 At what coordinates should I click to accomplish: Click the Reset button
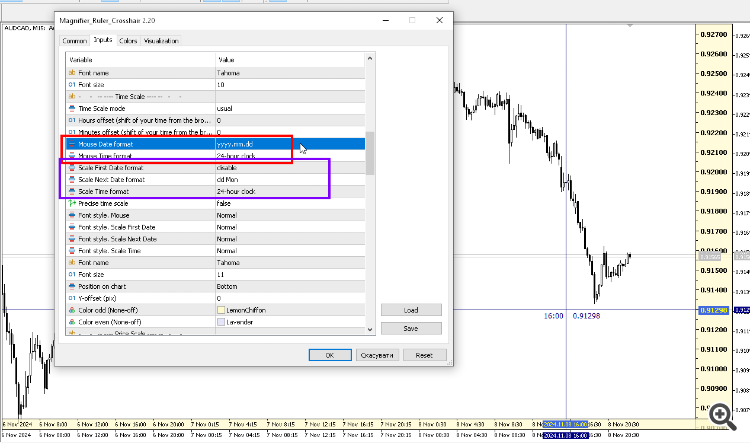(x=424, y=355)
